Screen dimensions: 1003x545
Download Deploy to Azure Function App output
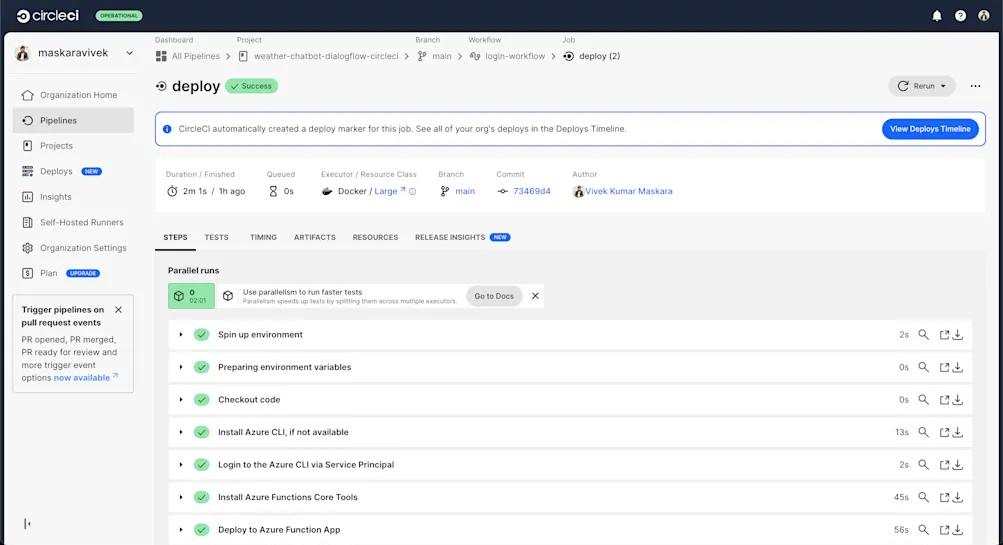[x=958, y=530]
